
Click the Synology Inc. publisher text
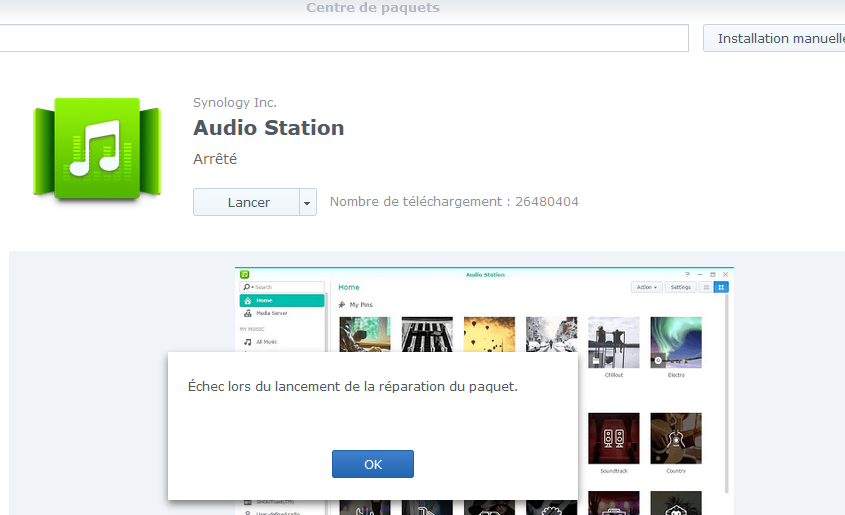click(x=235, y=102)
